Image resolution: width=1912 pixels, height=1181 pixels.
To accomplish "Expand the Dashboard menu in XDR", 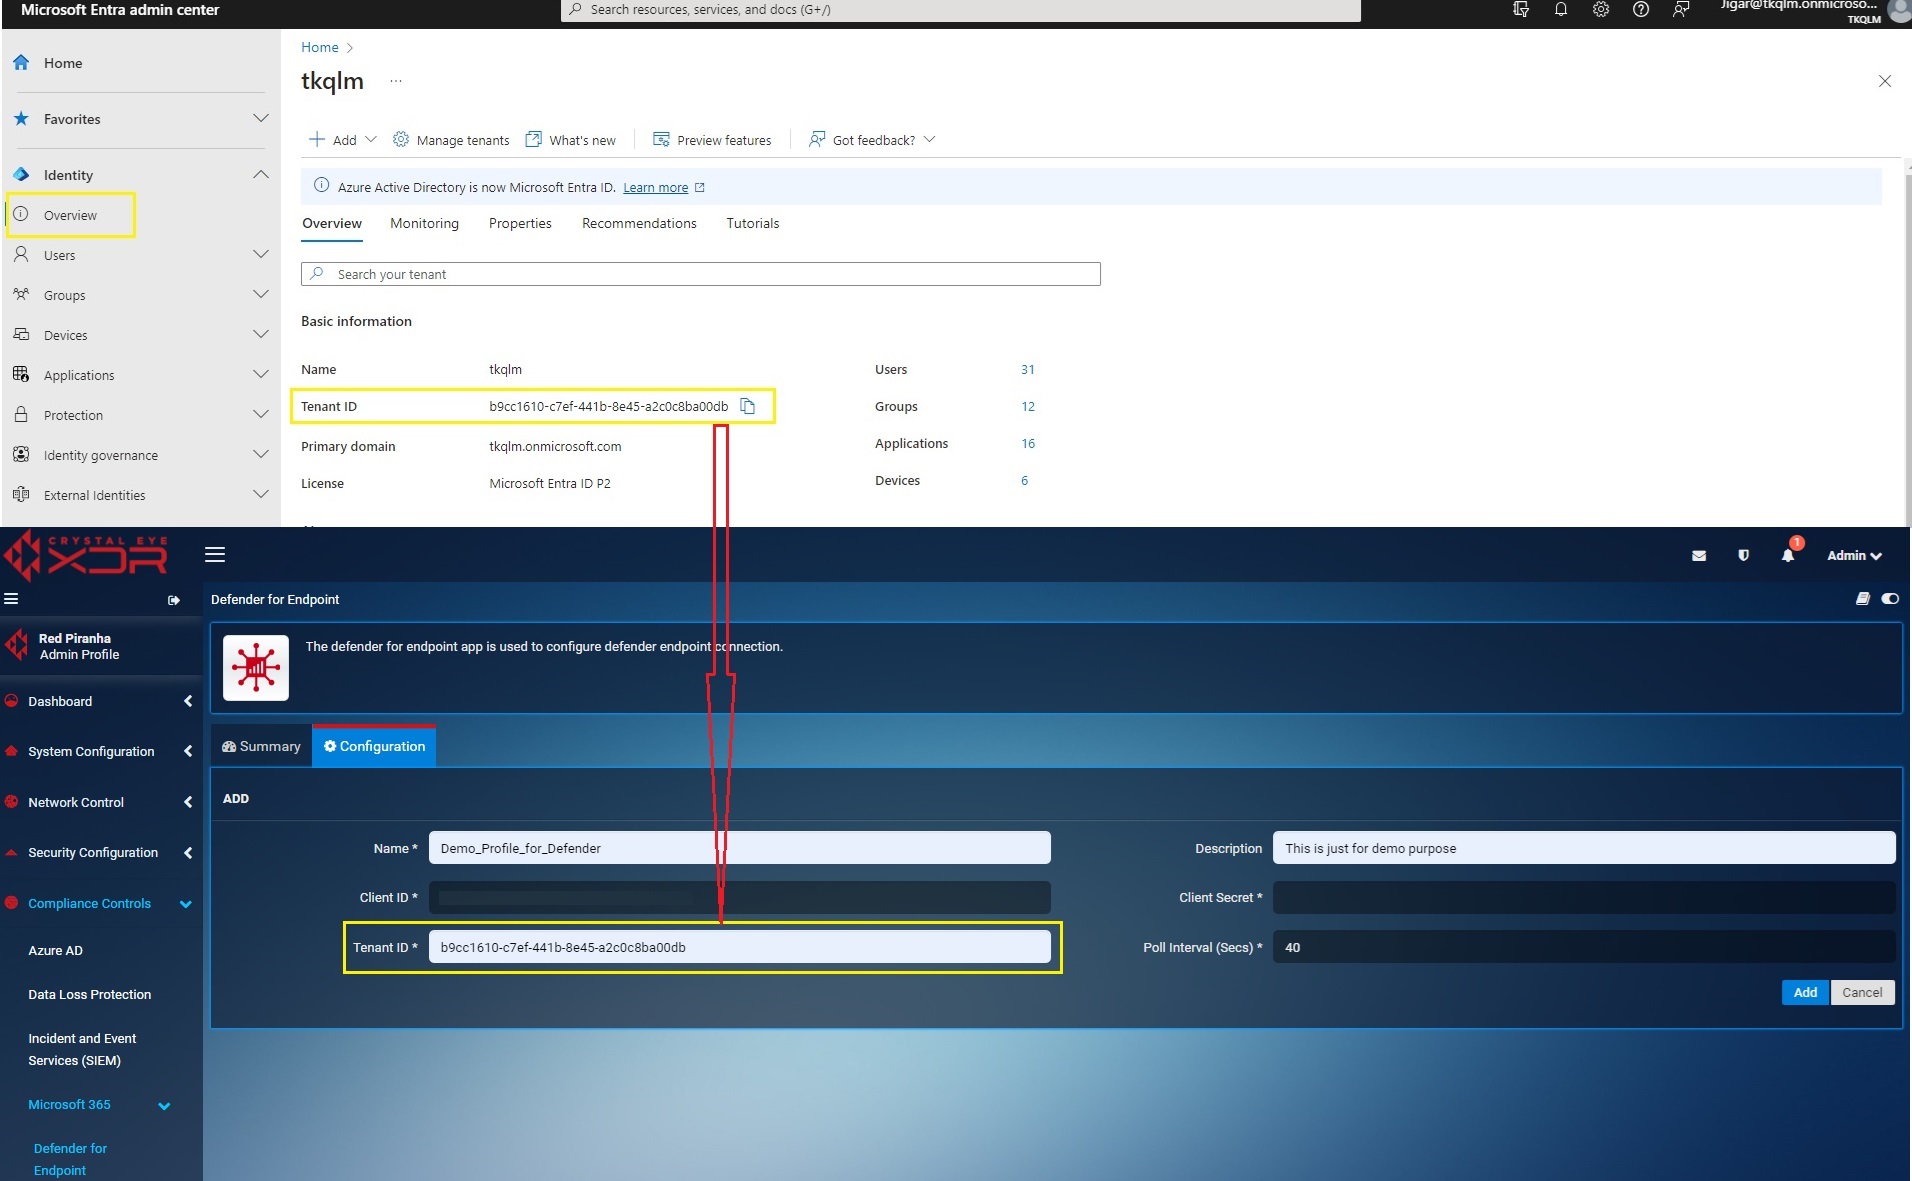I will pos(188,701).
